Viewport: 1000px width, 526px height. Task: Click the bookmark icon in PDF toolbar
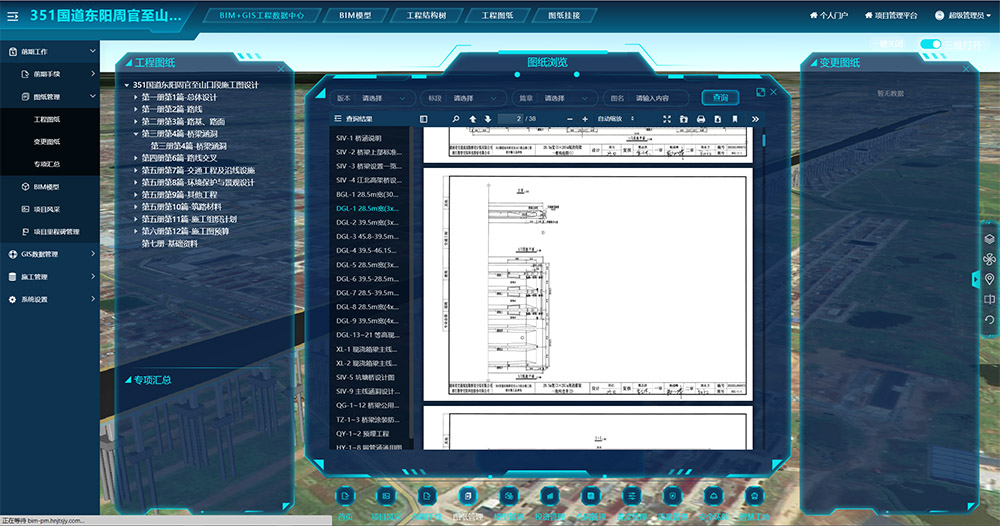(734, 119)
